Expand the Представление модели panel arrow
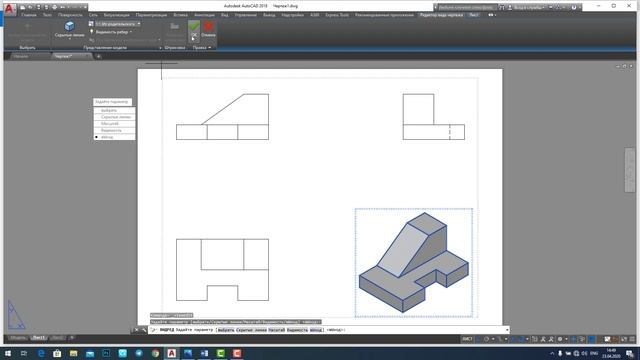Screen dimensions: 640x360 point(160,48)
